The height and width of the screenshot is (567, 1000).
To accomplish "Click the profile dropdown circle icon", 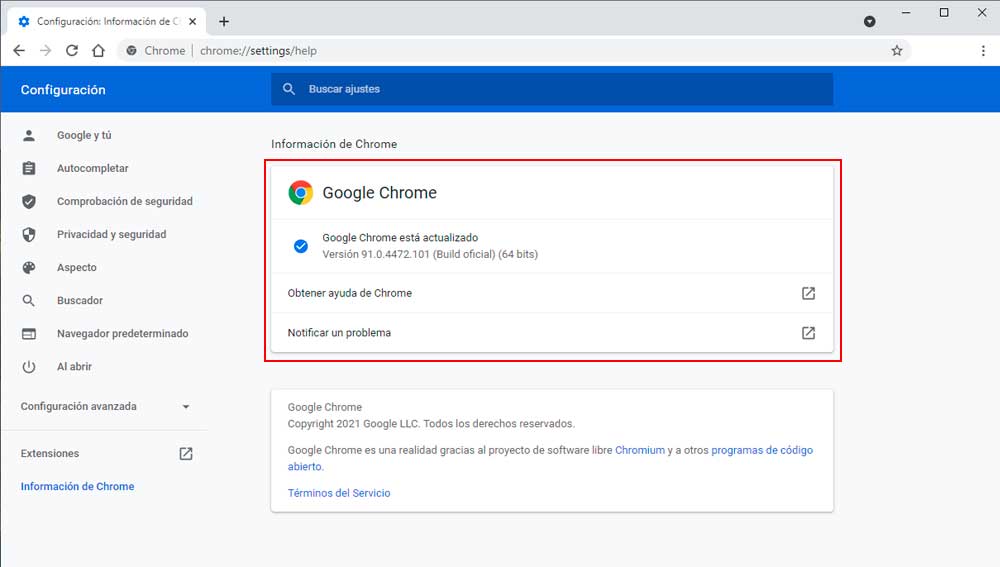I will pyautogui.click(x=869, y=22).
